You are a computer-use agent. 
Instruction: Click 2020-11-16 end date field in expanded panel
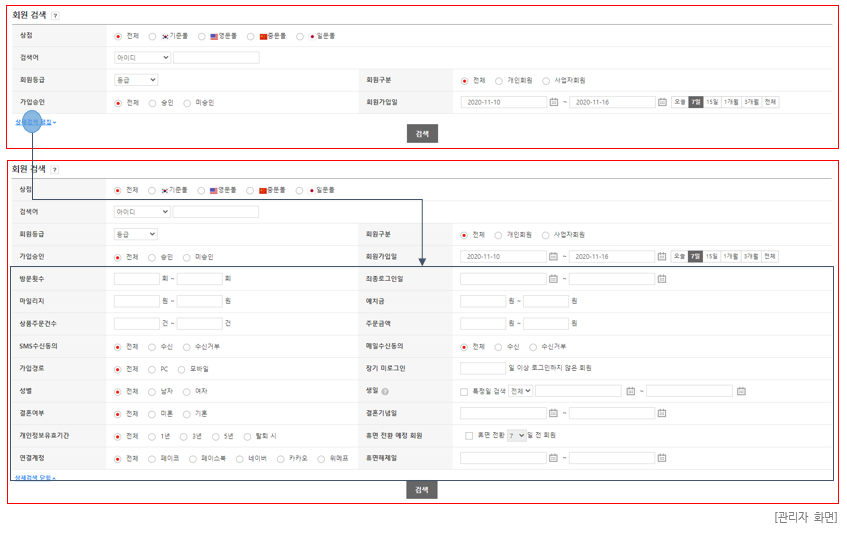coord(612,257)
